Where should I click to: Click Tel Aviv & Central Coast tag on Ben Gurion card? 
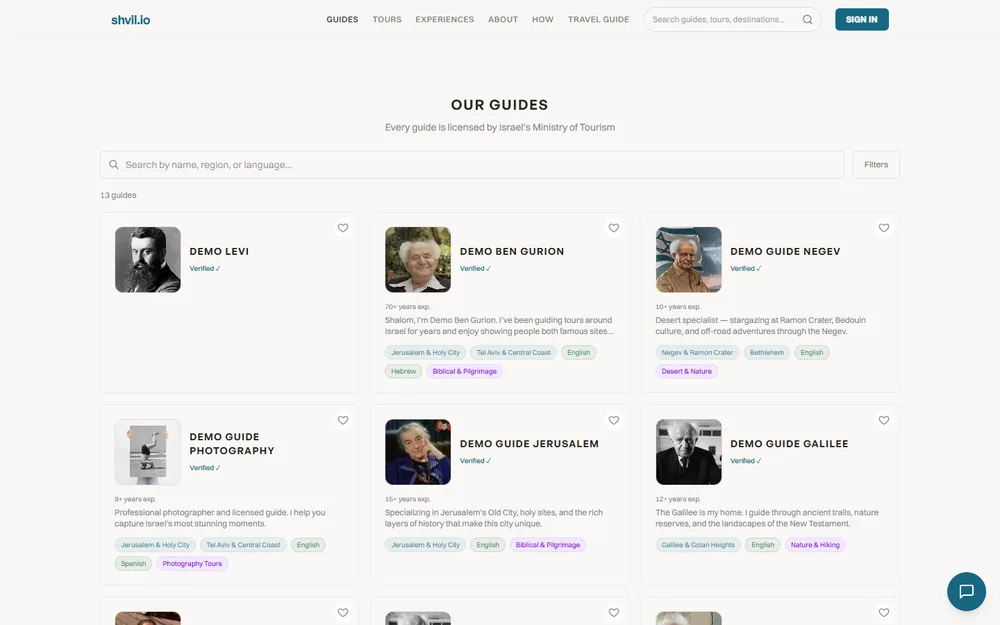tap(513, 353)
